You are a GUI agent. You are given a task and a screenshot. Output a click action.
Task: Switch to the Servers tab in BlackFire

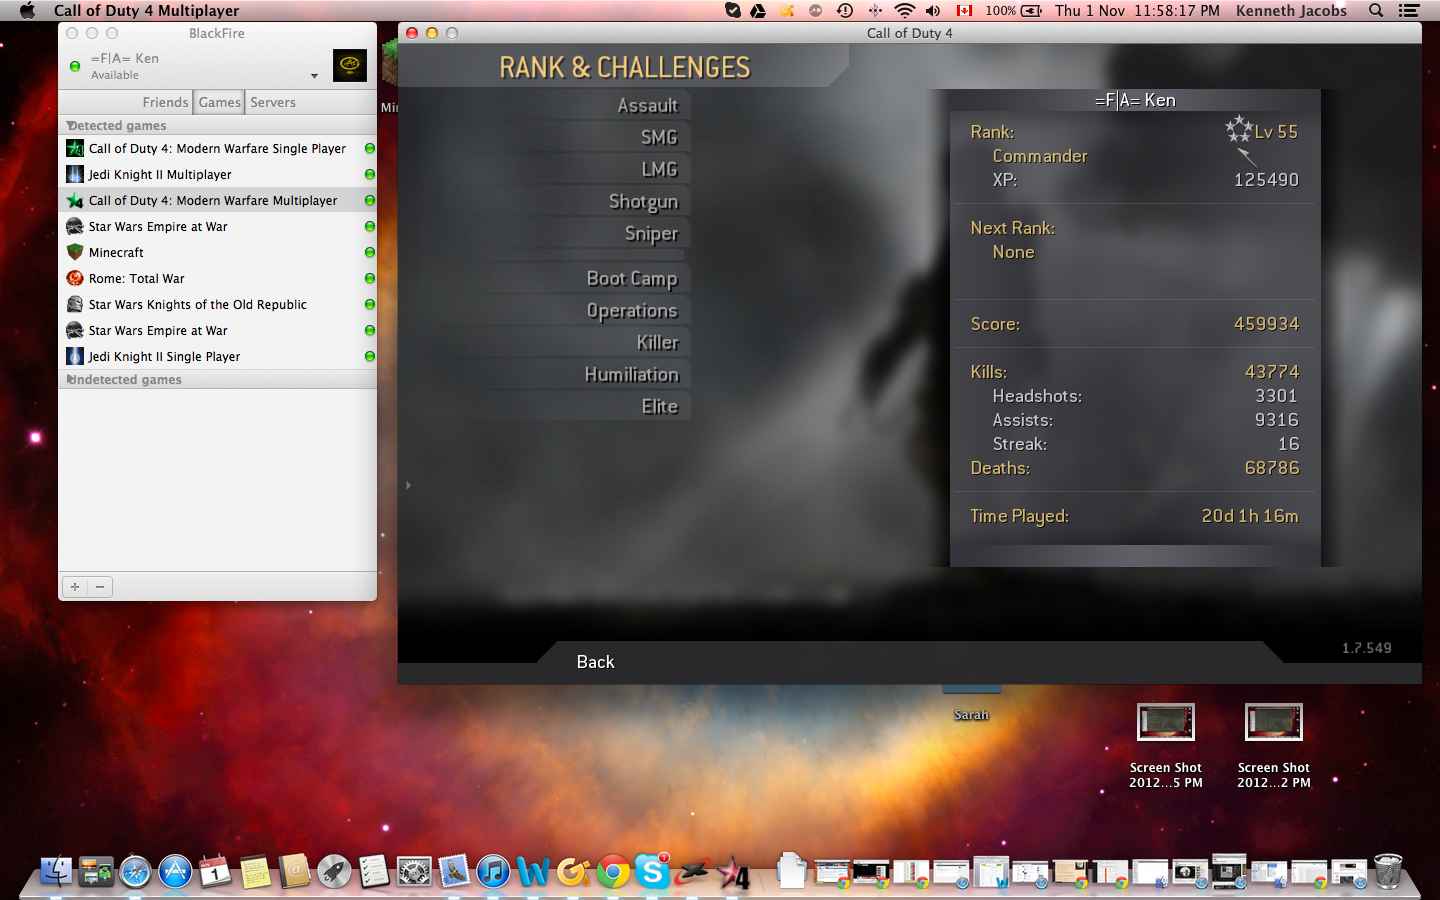coord(273,102)
